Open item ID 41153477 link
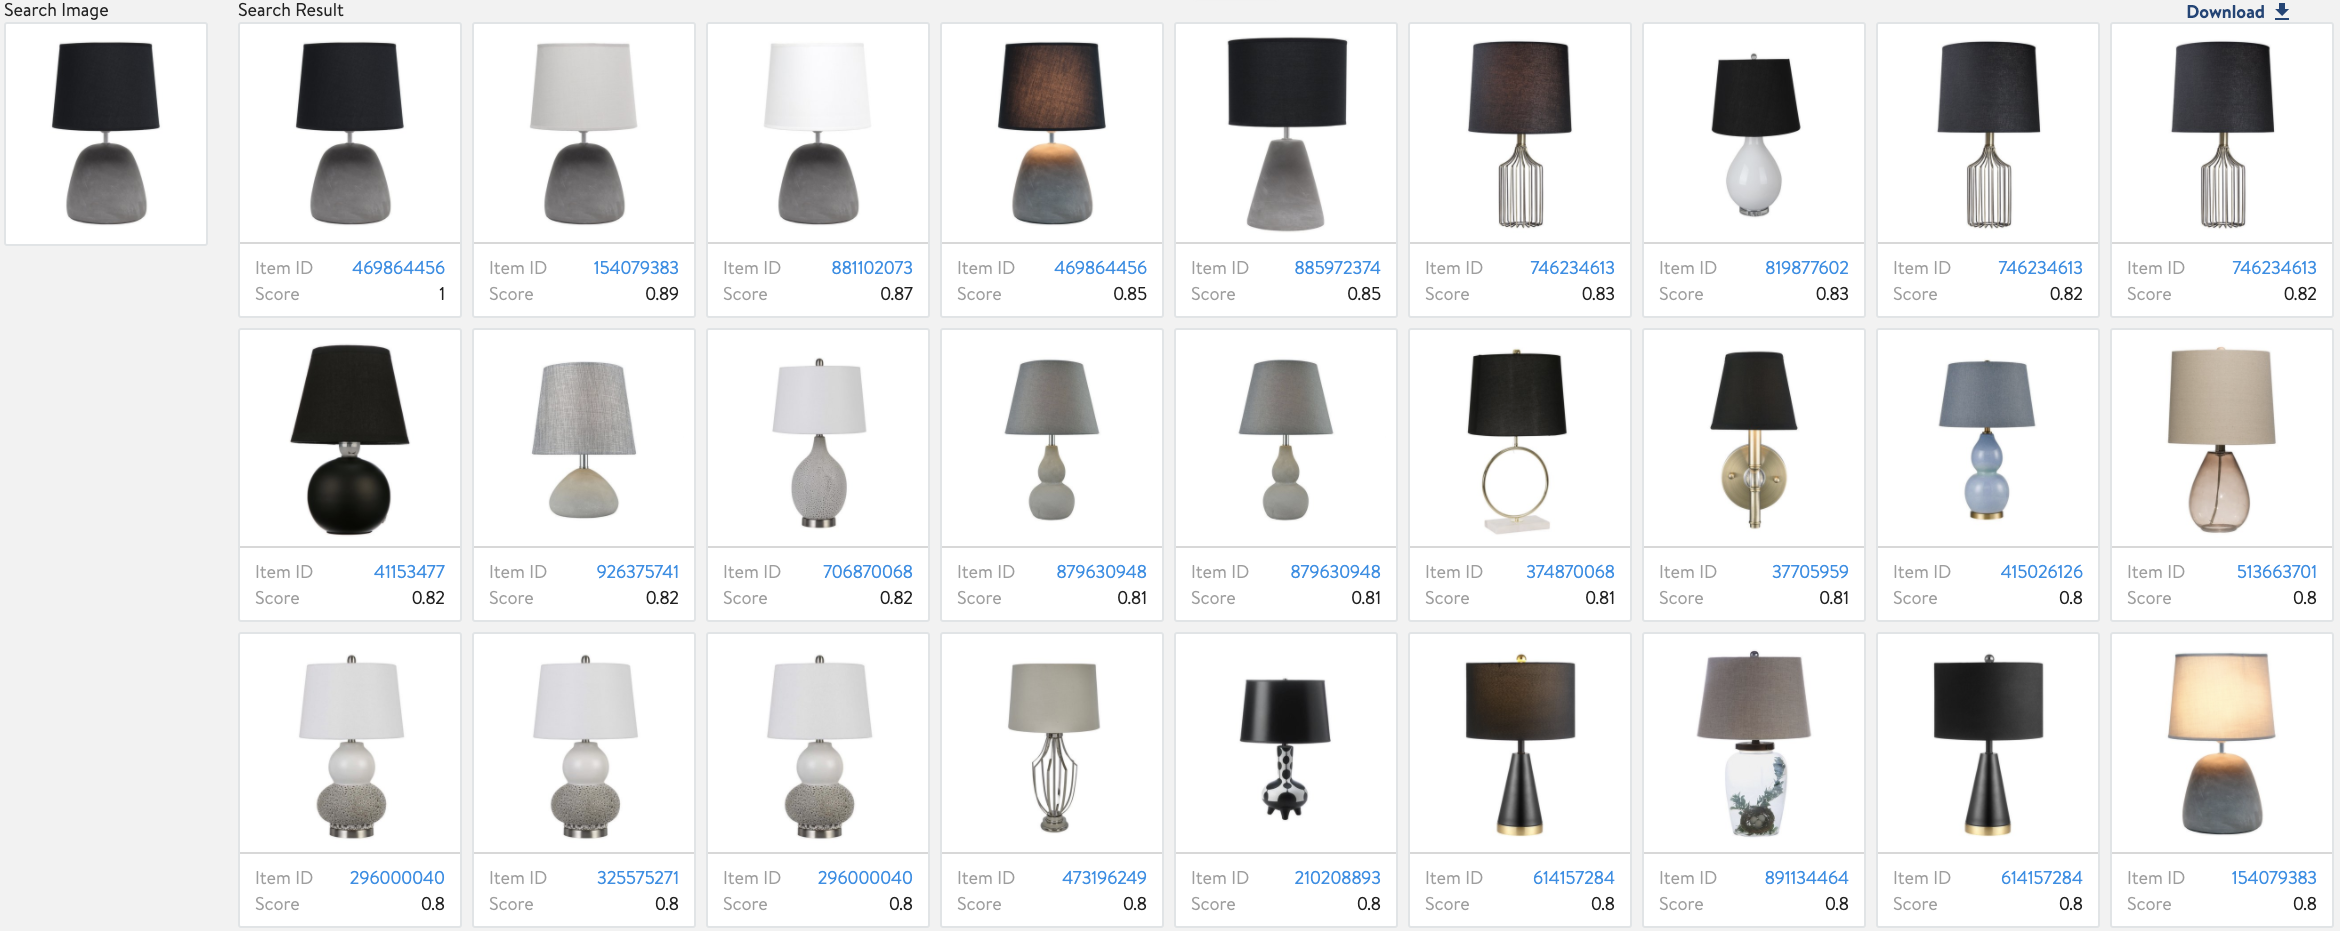The width and height of the screenshot is (2340, 931). (x=409, y=572)
